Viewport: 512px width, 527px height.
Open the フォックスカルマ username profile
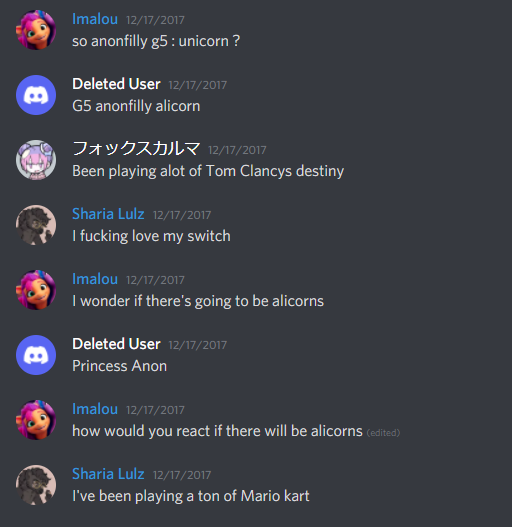pyautogui.click(x=136, y=149)
